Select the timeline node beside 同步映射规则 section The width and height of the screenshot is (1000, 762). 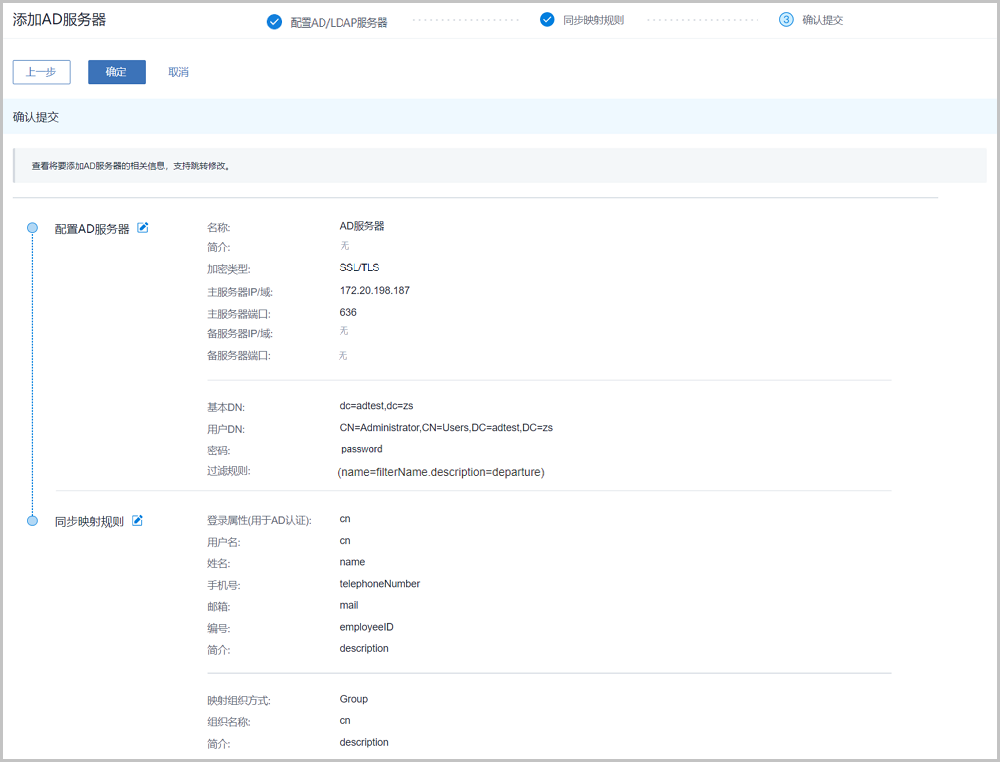click(x=32, y=521)
